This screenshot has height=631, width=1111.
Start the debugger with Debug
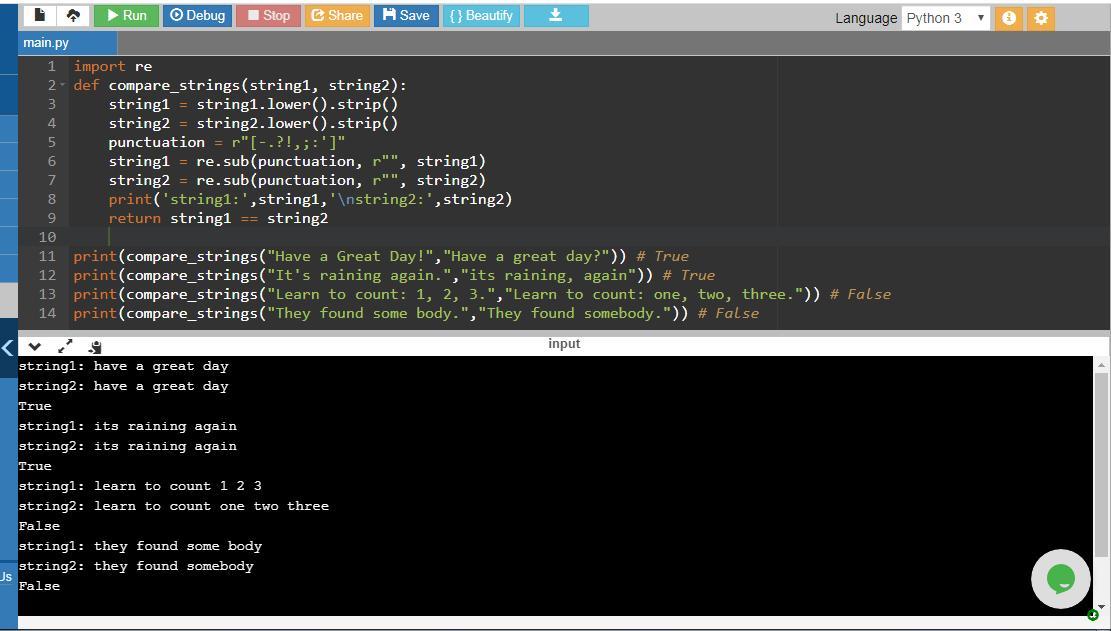(197, 16)
